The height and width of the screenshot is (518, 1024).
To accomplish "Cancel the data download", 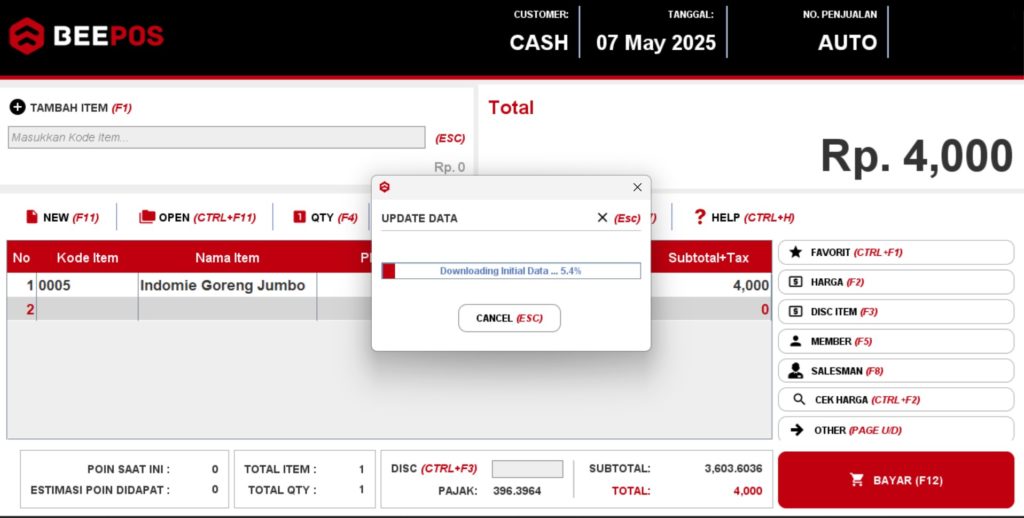I will tap(509, 318).
